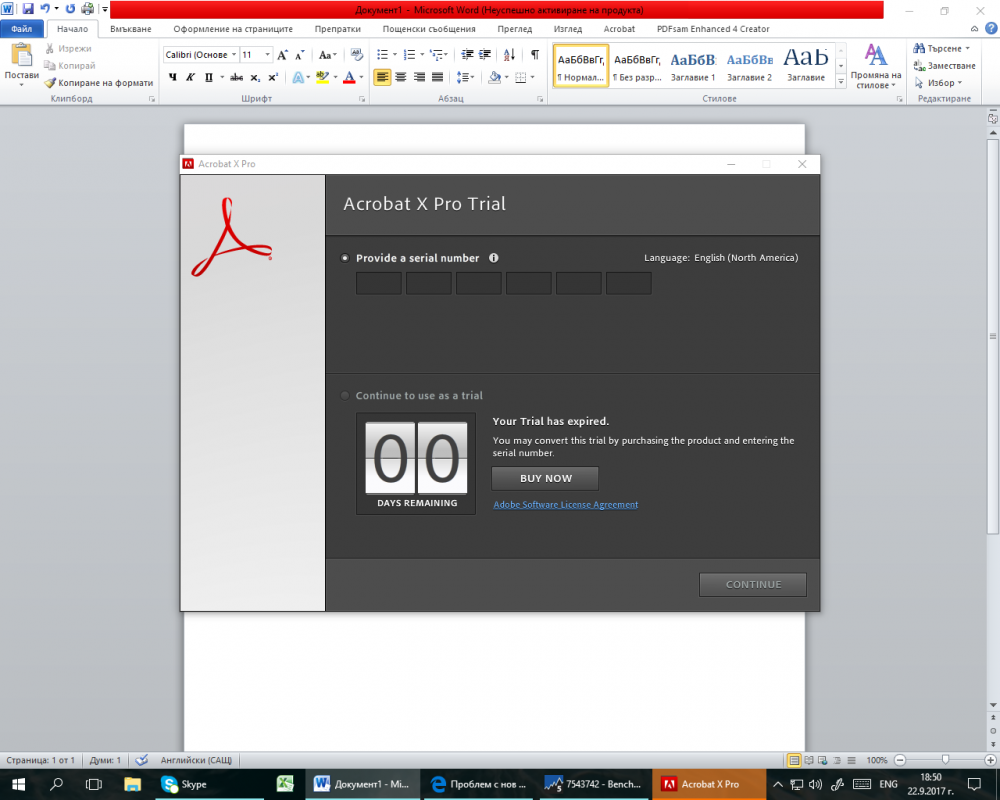Click the Format Painter brush icon
This screenshot has width=1000, height=800.
pos(50,82)
